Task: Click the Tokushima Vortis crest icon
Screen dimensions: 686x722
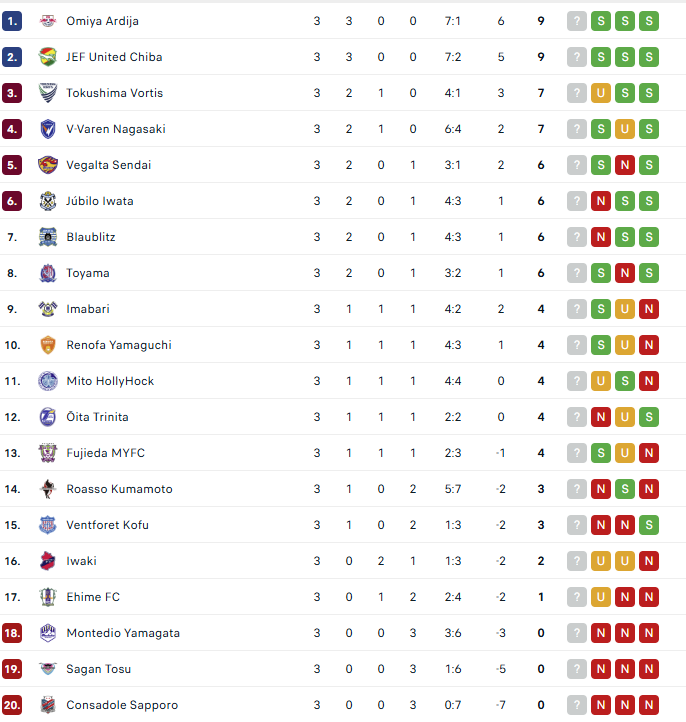Action: [x=48, y=93]
